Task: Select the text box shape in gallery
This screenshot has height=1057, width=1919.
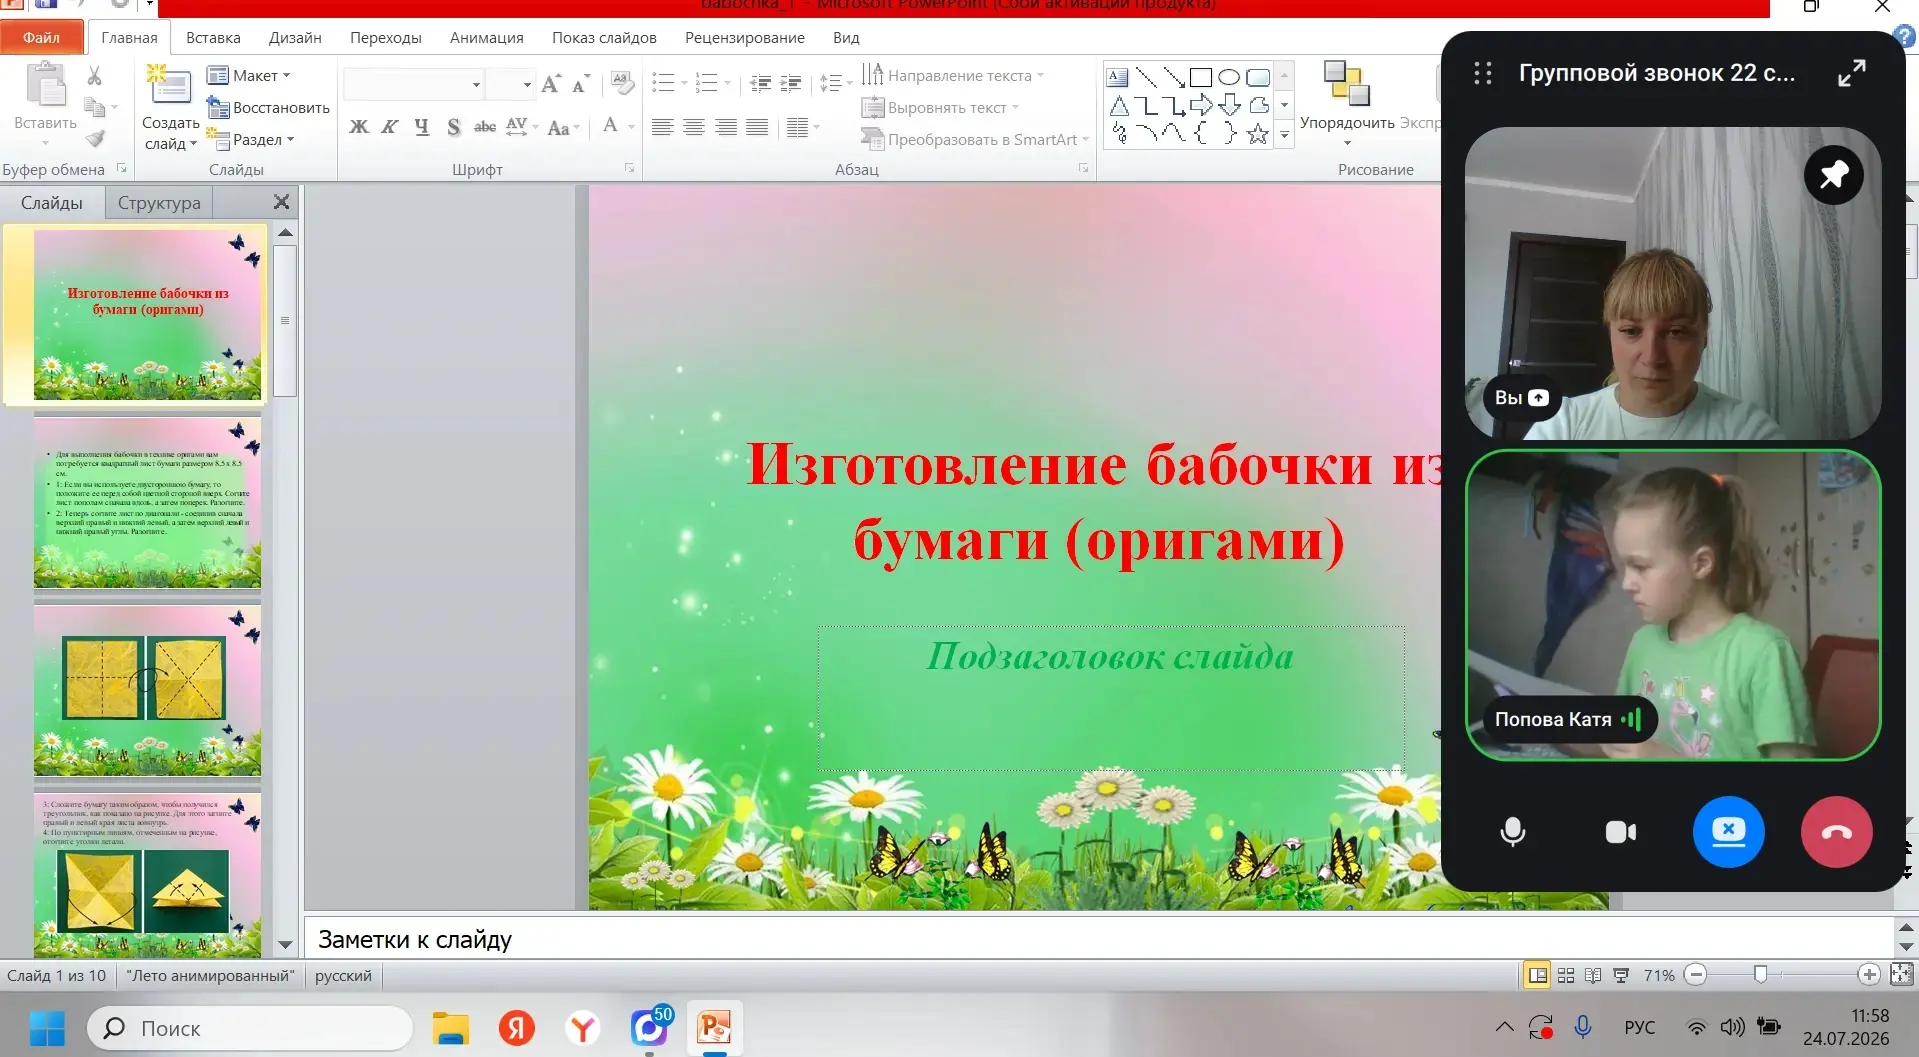Action: coord(1118,78)
